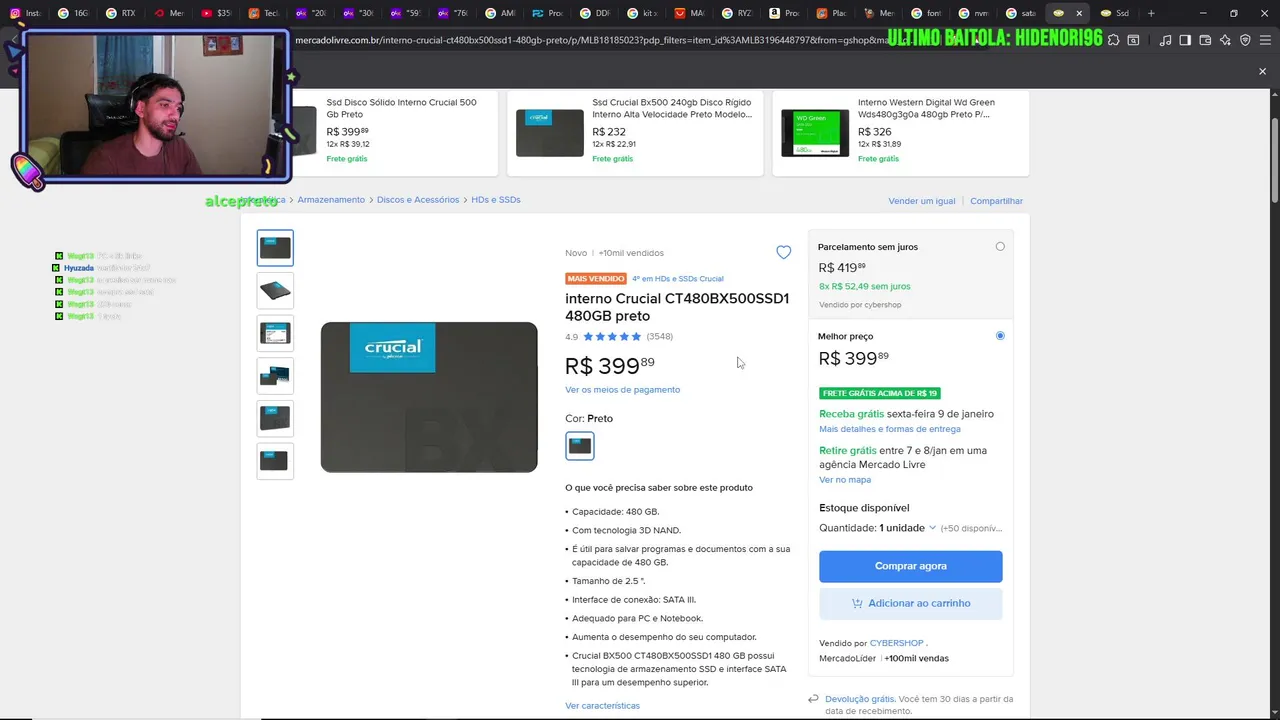Click the VPN shield icon in the toolbar

point(1245,40)
